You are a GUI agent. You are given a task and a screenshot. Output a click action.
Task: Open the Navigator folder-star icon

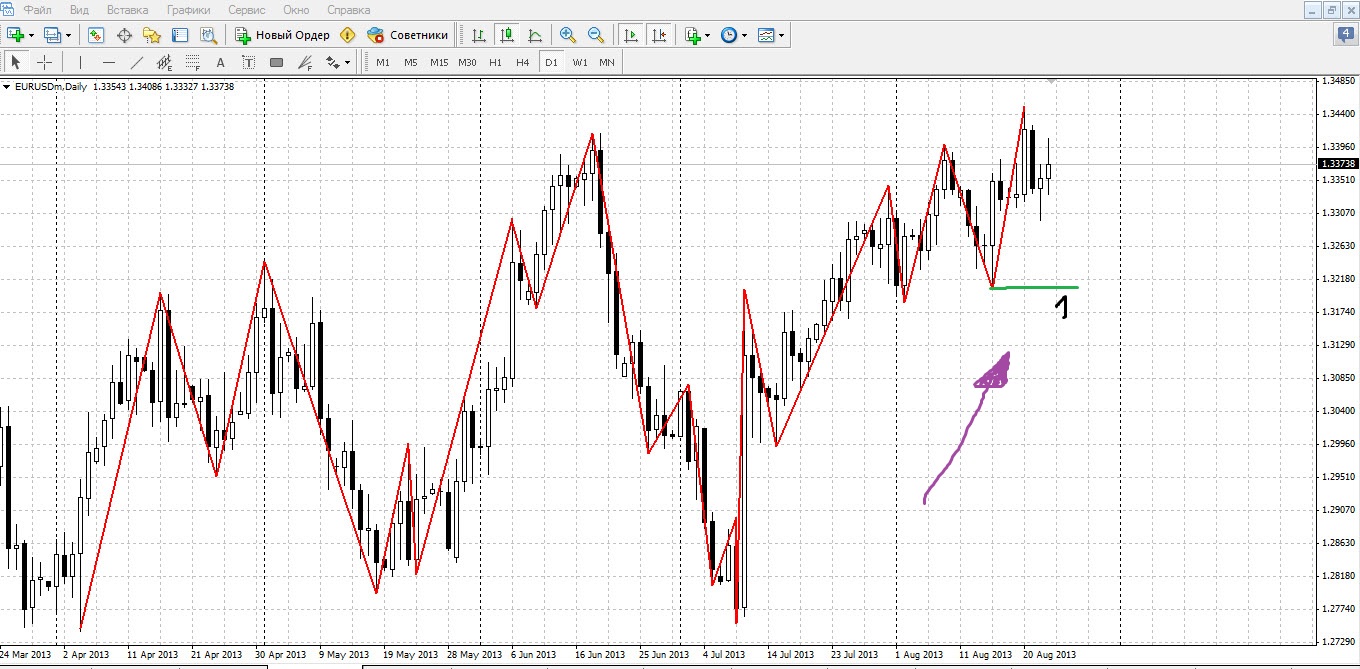152,35
